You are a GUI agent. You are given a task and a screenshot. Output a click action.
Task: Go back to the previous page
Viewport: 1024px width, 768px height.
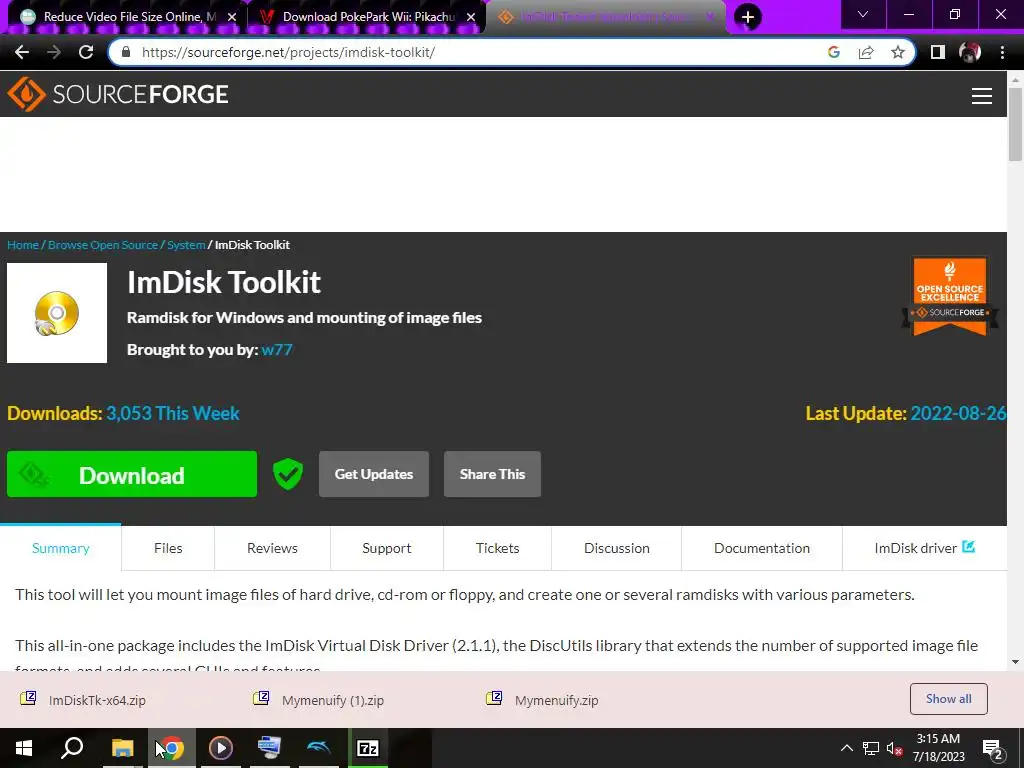tap(22, 52)
